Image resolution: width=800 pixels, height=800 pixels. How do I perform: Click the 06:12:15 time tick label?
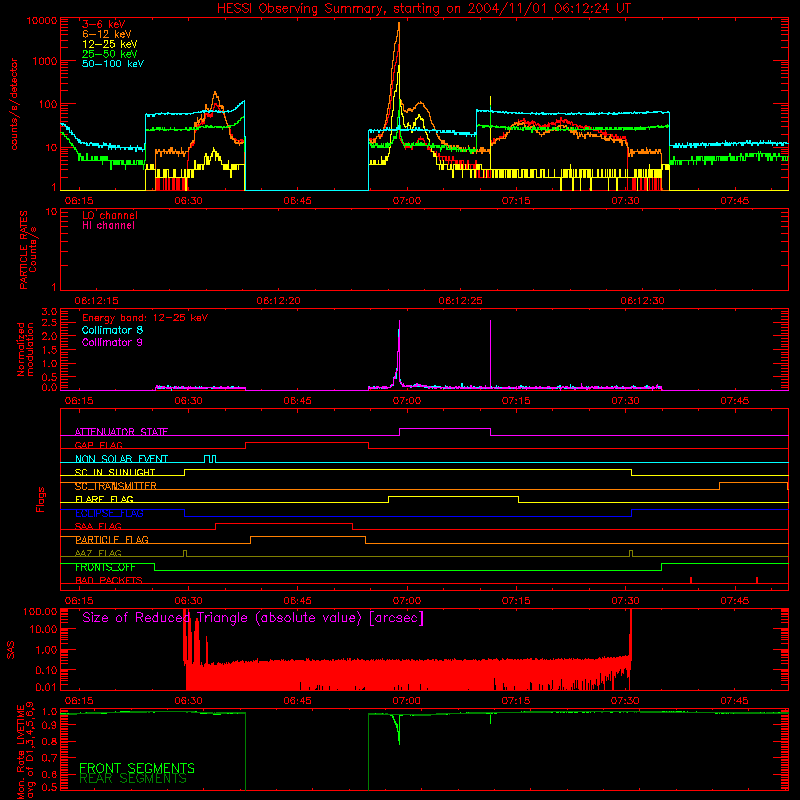click(96, 301)
